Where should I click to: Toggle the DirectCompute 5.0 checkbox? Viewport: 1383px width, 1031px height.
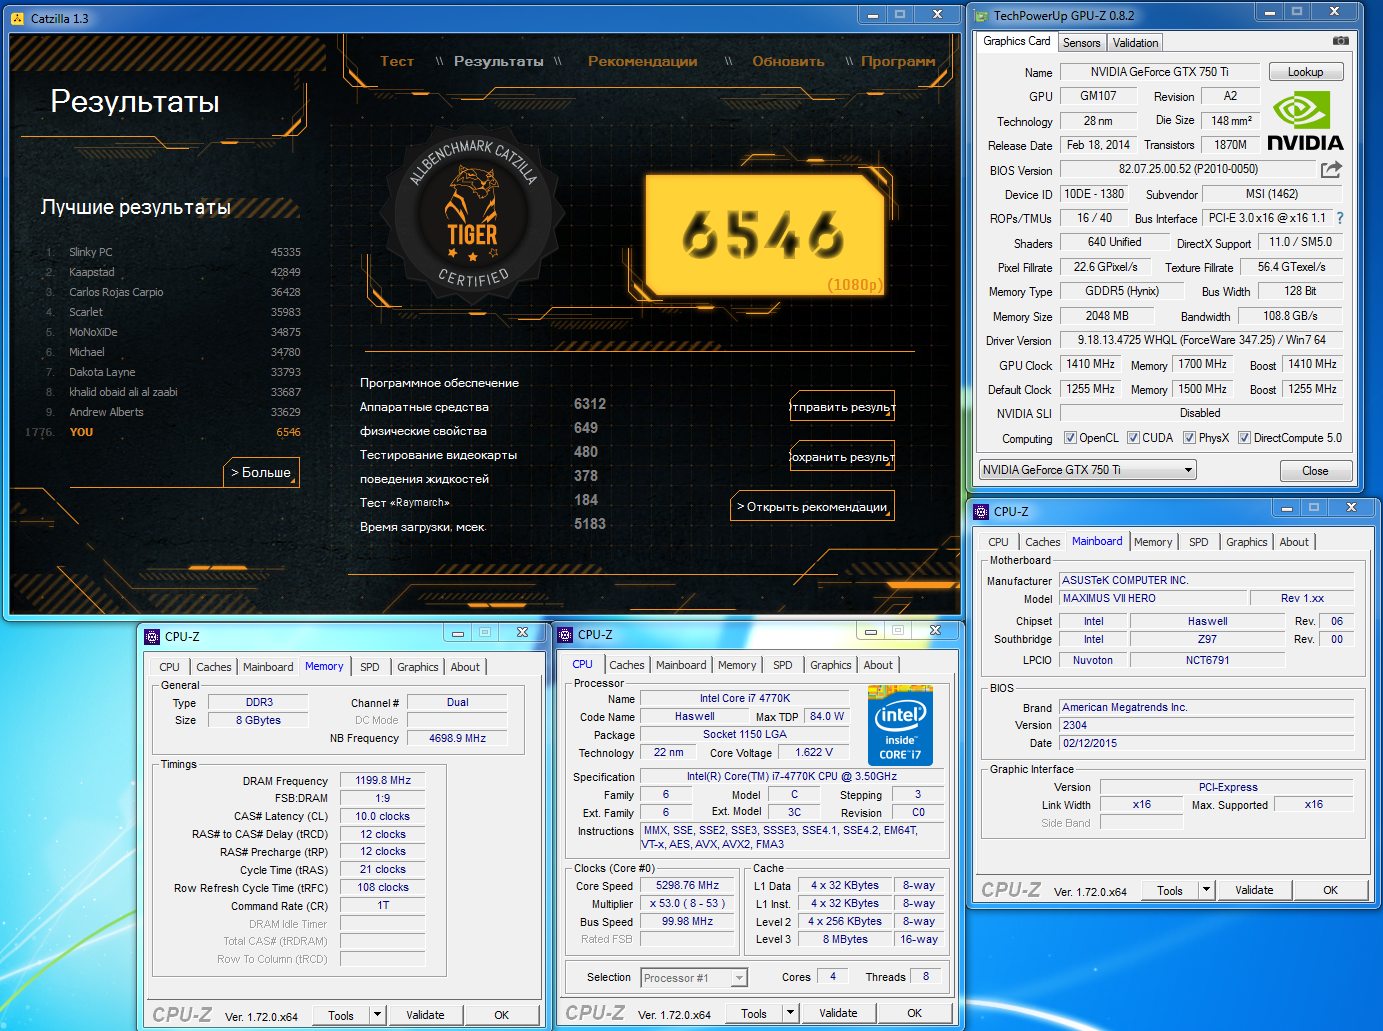point(1244,437)
